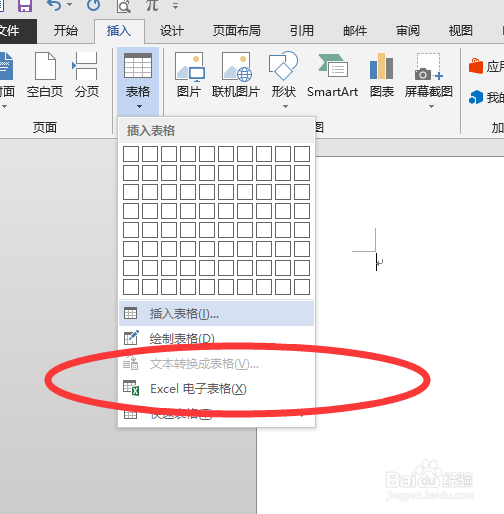Click the Undo arrow icon

pyautogui.click(x=54, y=5)
